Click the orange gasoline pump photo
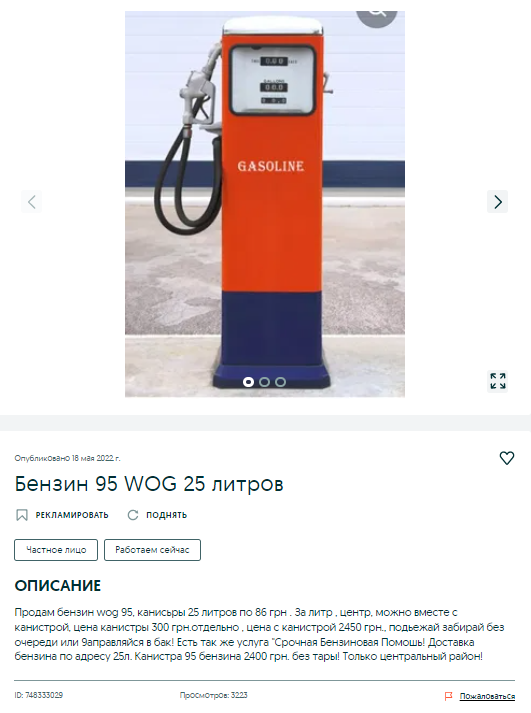The height and width of the screenshot is (713, 531). [x=265, y=204]
